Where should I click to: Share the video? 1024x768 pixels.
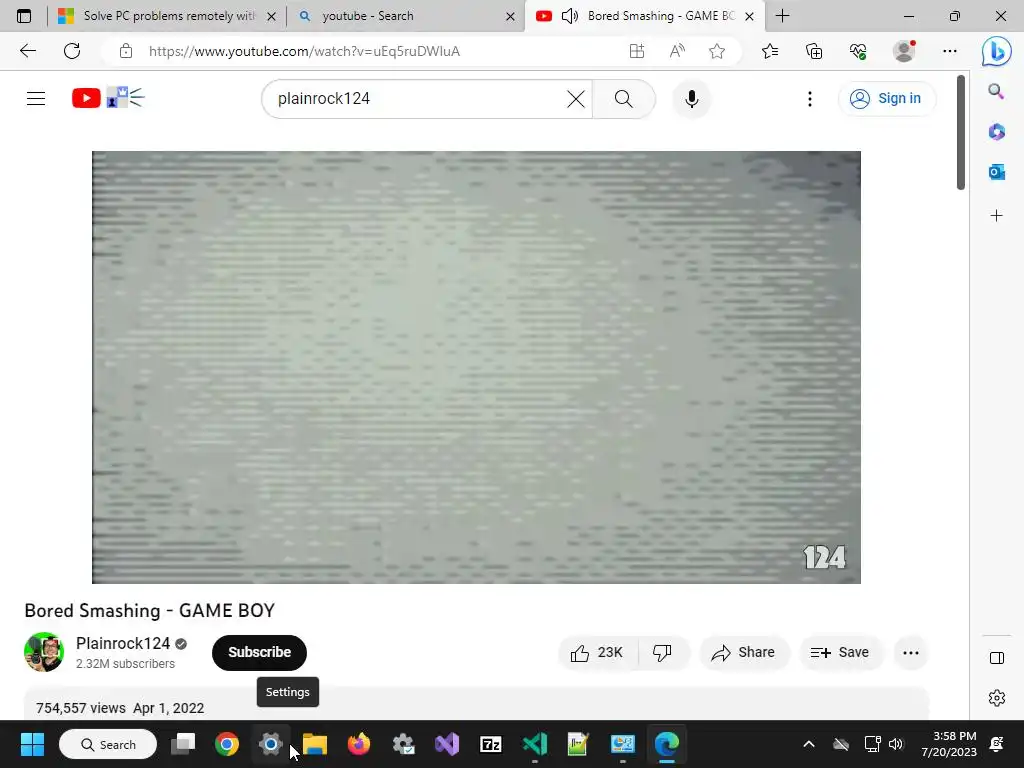pyautogui.click(x=744, y=652)
